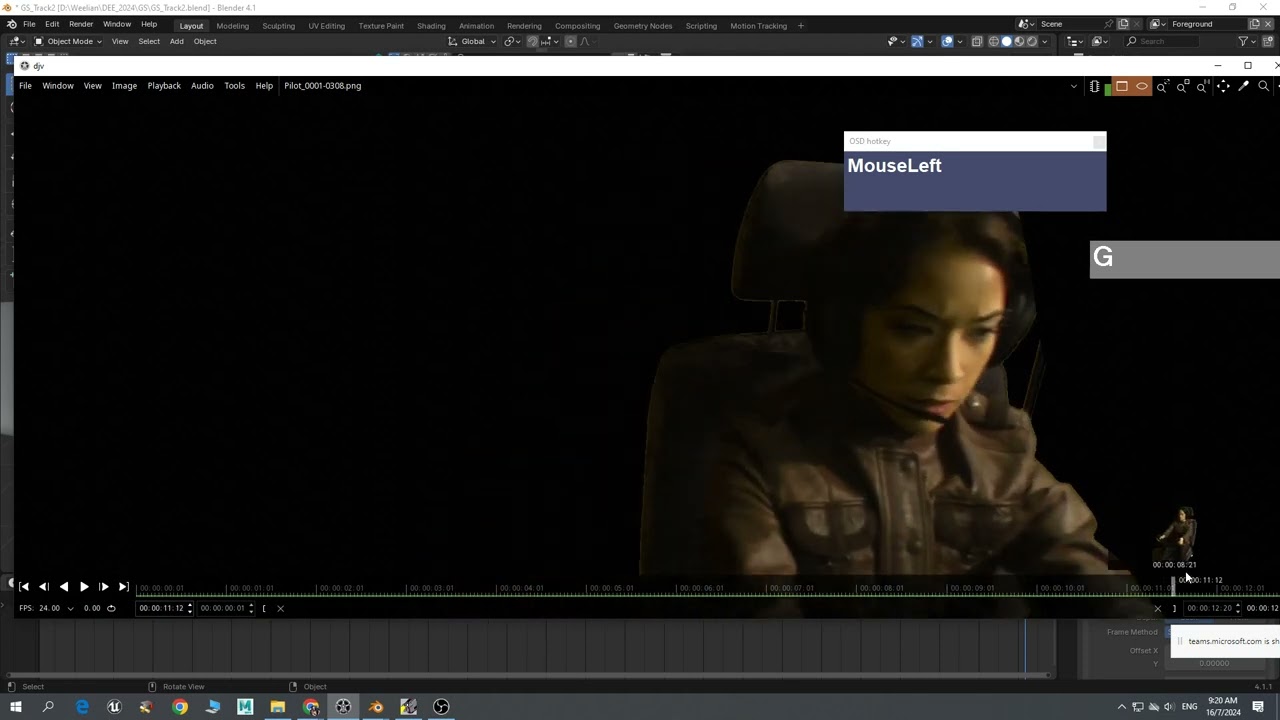Viewport: 1280px width, 720px height.
Task: Open the djv Playback menu
Action: [x=164, y=86]
